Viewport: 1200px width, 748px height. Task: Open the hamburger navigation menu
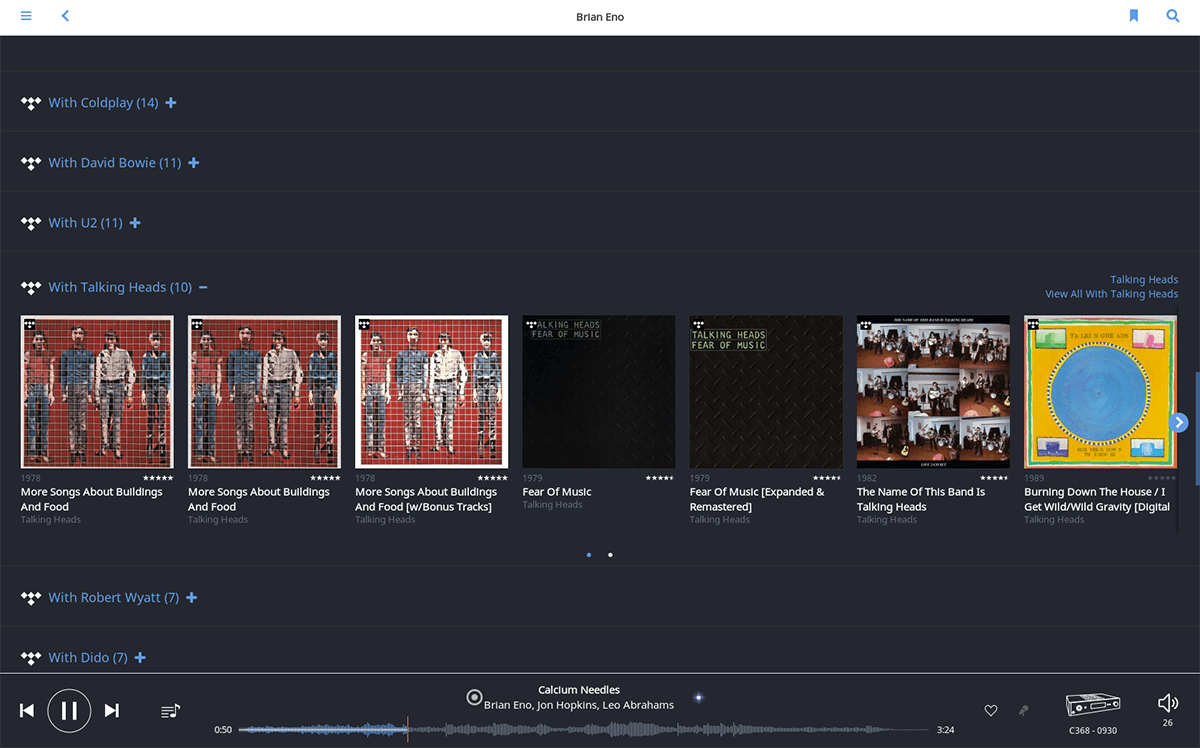click(x=26, y=16)
